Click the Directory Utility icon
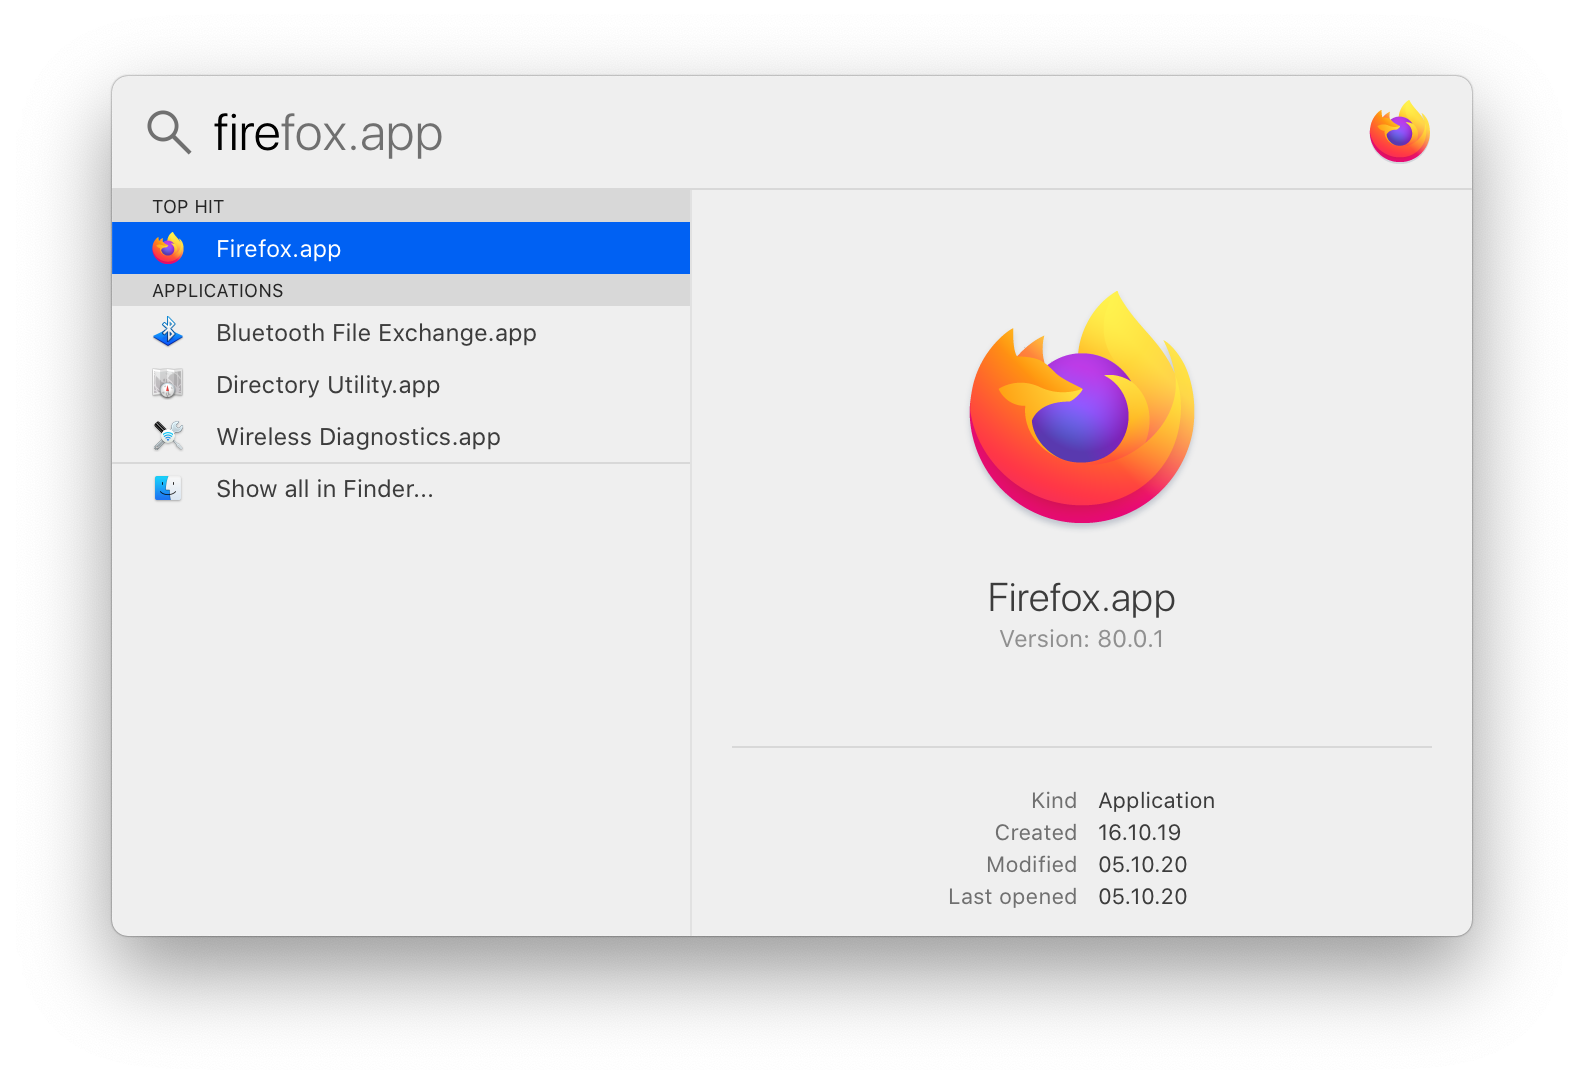The width and height of the screenshot is (1584, 1084). [168, 384]
